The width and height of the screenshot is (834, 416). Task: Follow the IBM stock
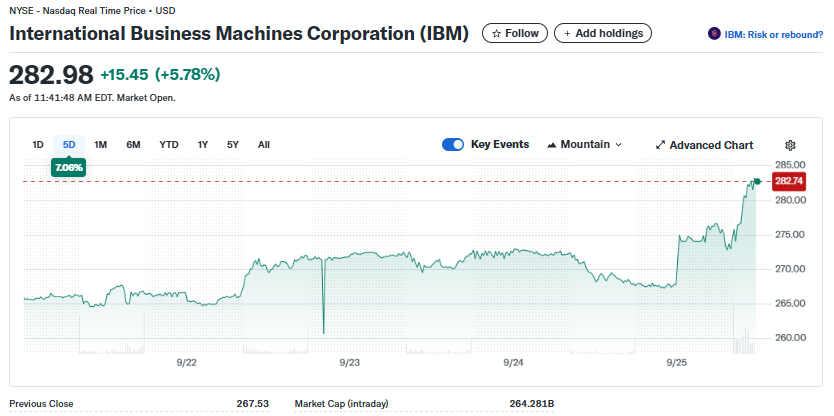515,34
